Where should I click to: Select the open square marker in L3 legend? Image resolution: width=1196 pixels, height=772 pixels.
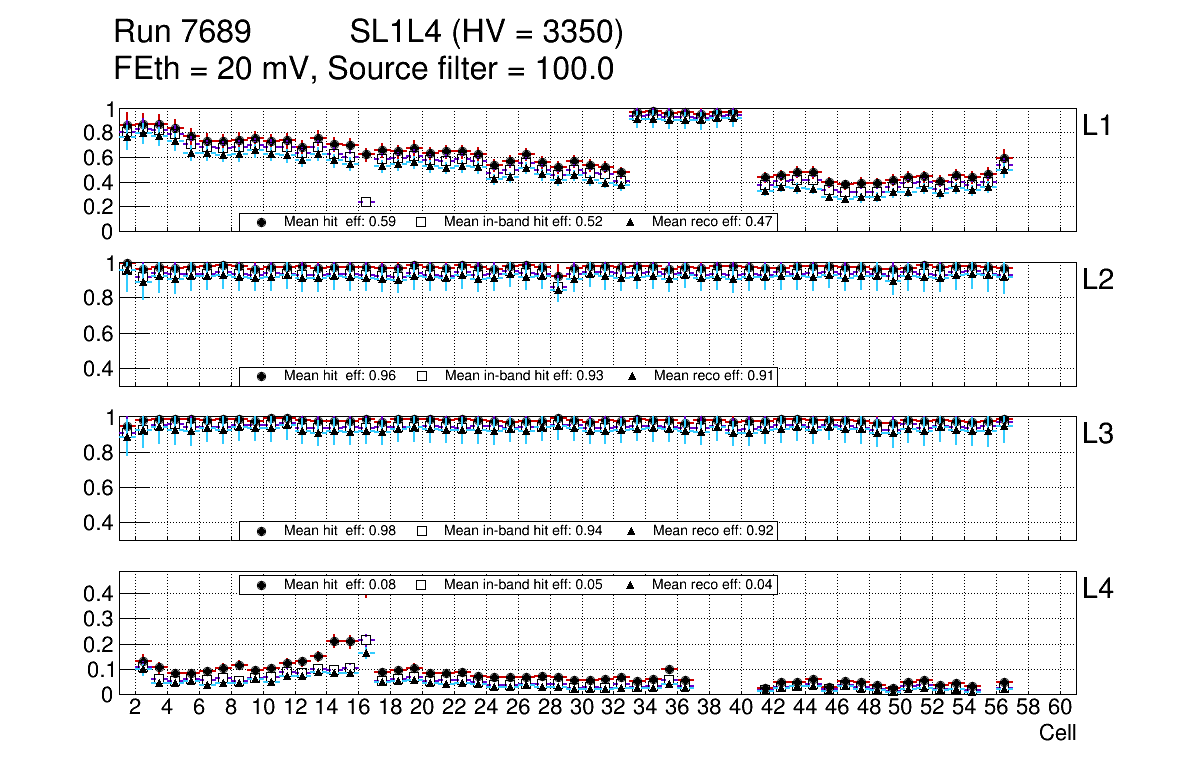coord(422,530)
